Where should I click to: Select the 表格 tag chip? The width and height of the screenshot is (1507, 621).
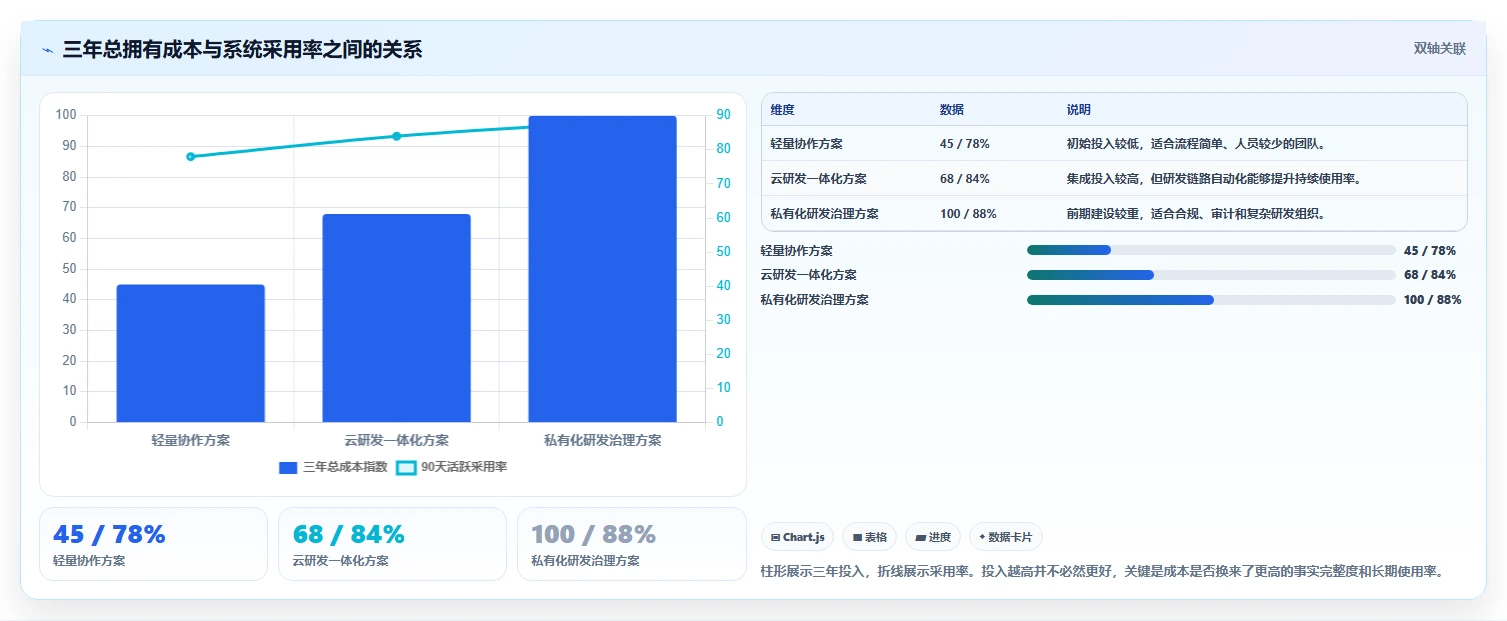(x=869, y=537)
